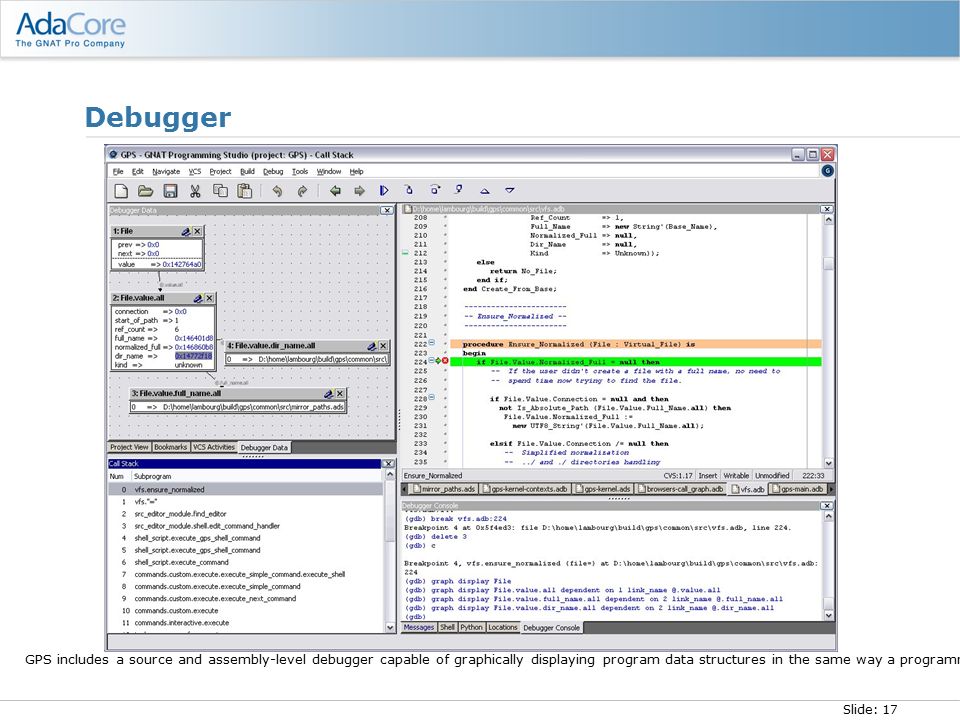Switch to the Python tab
Screen dimensions: 960x720
[x=471, y=628]
